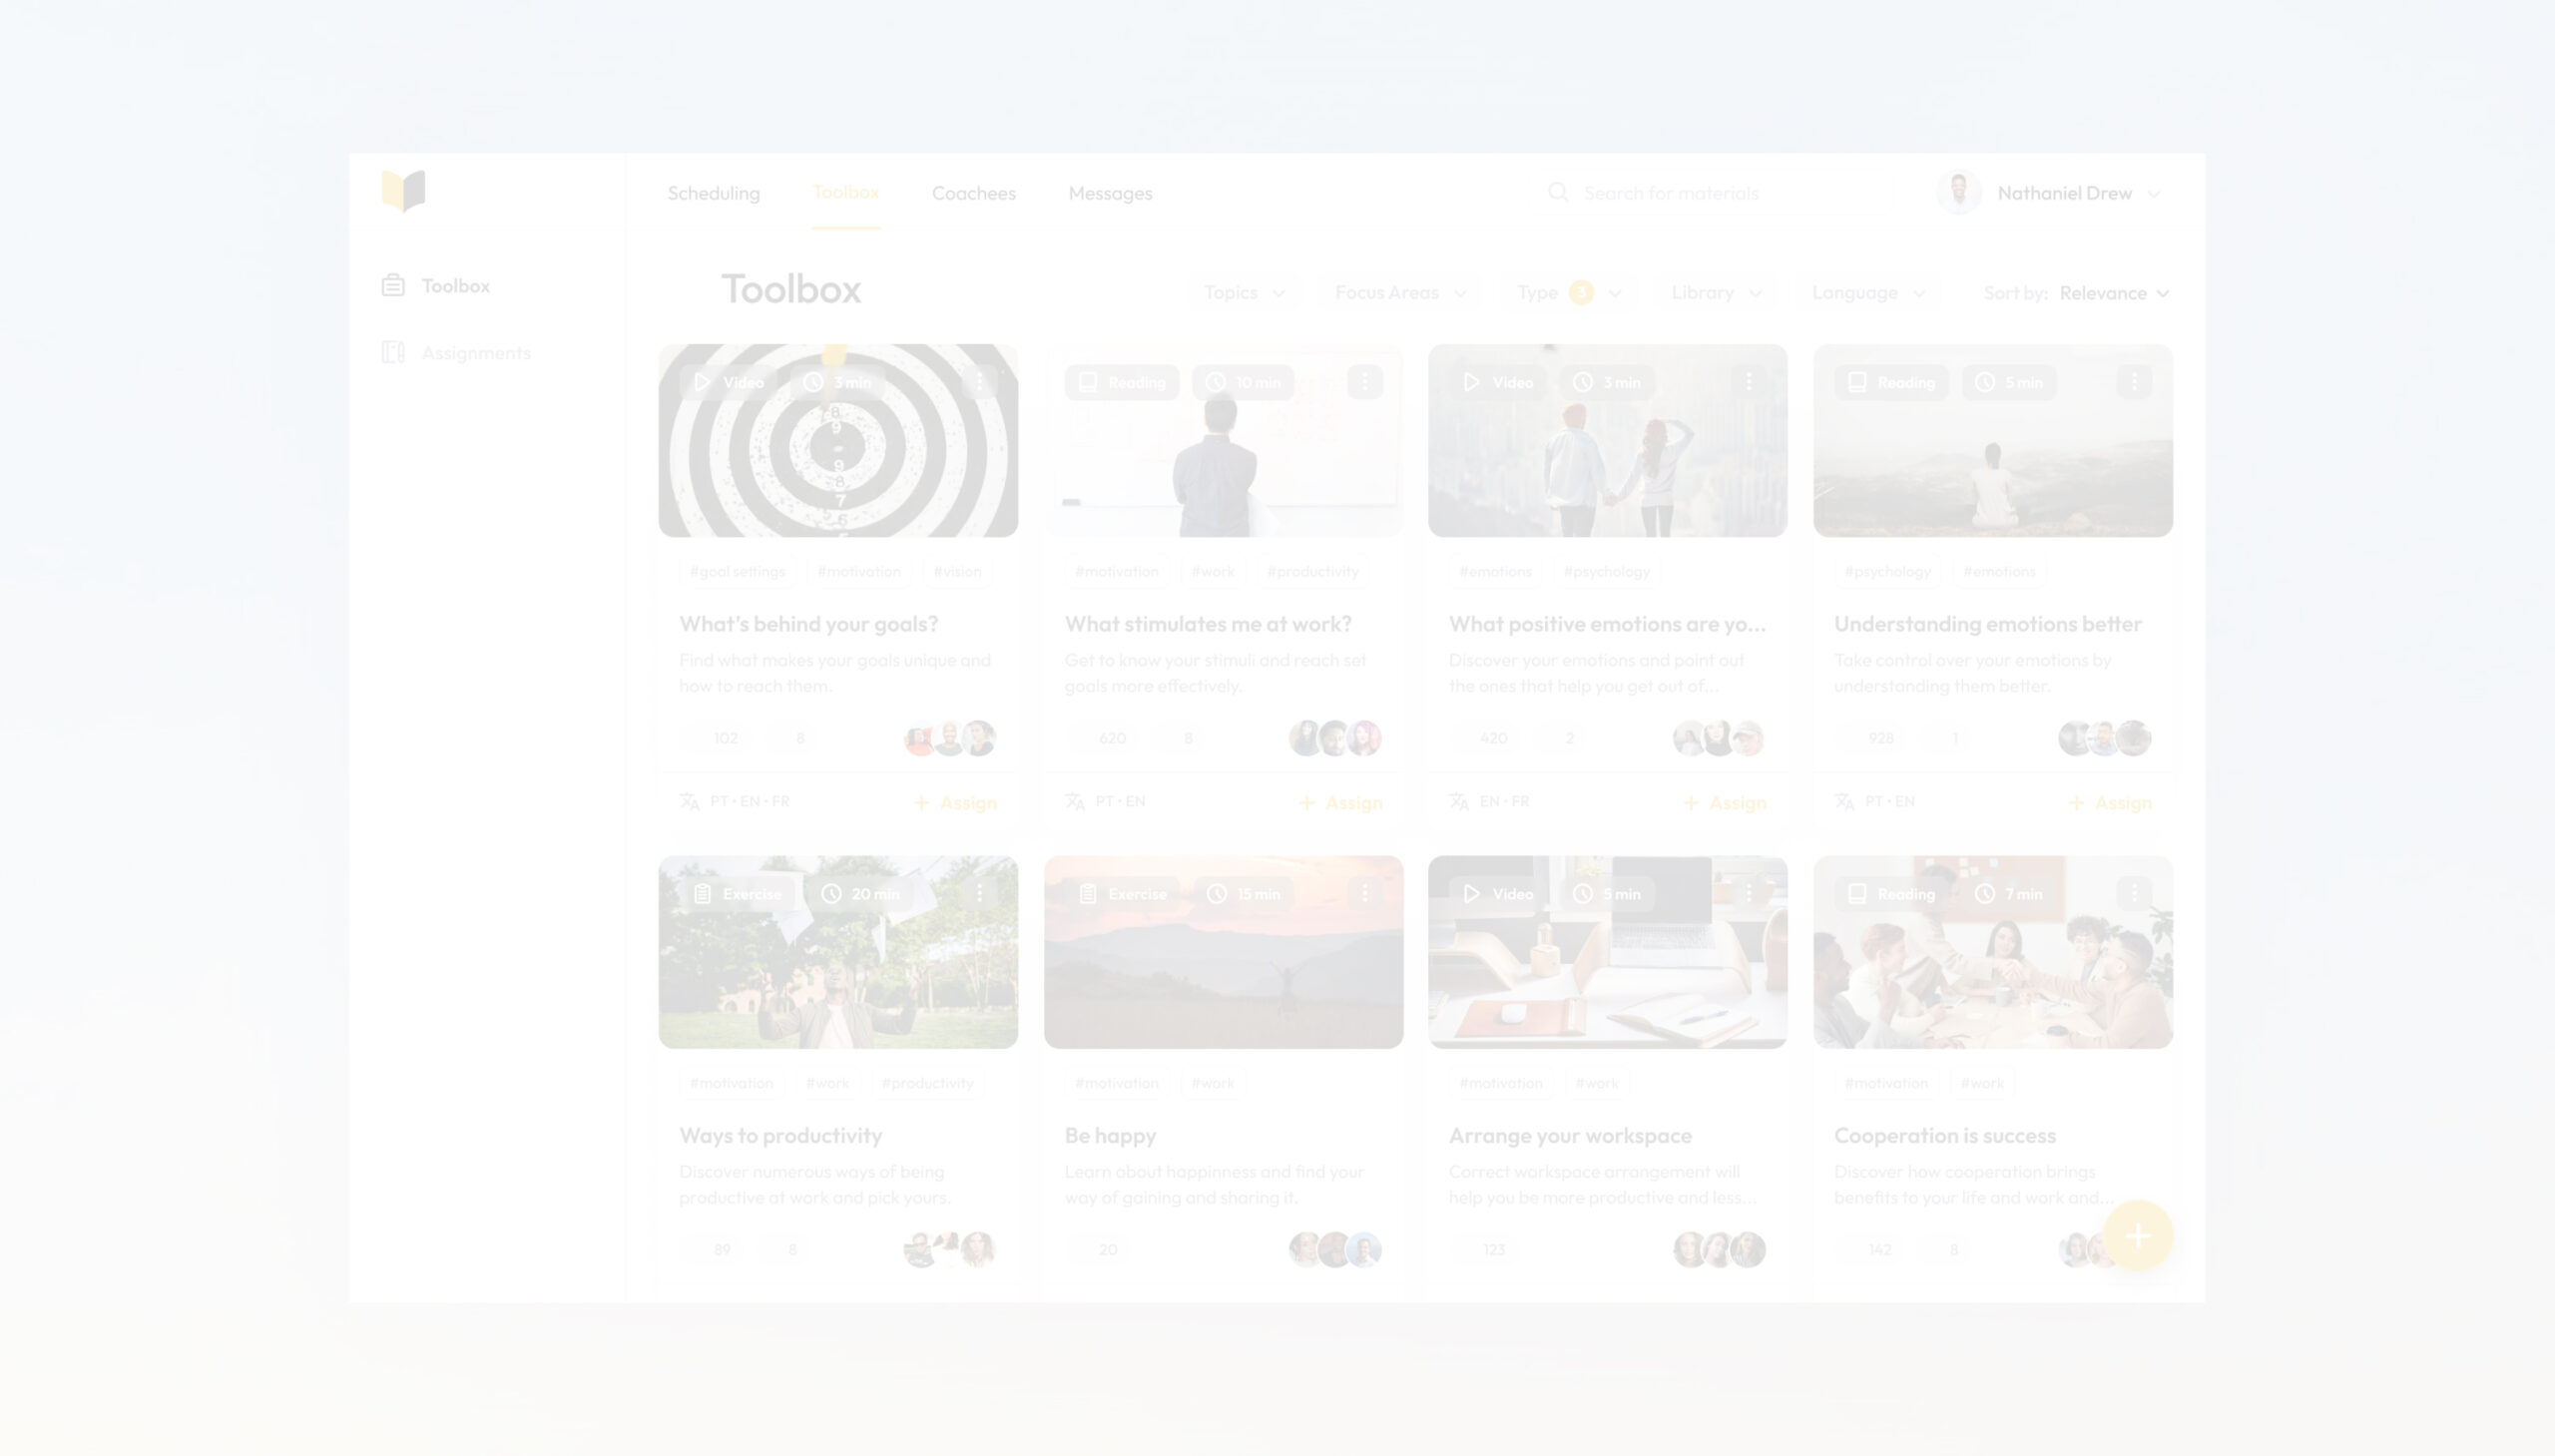Click translate icon next to EN · FR
Viewport: 2555px width, 1456px height.
pyautogui.click(x=1459, y=802)
